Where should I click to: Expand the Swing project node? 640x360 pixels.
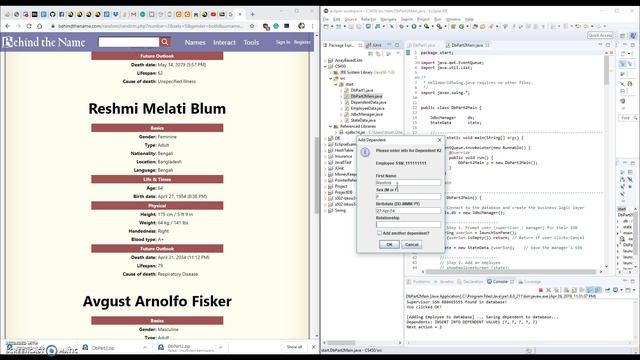(325, 211)
